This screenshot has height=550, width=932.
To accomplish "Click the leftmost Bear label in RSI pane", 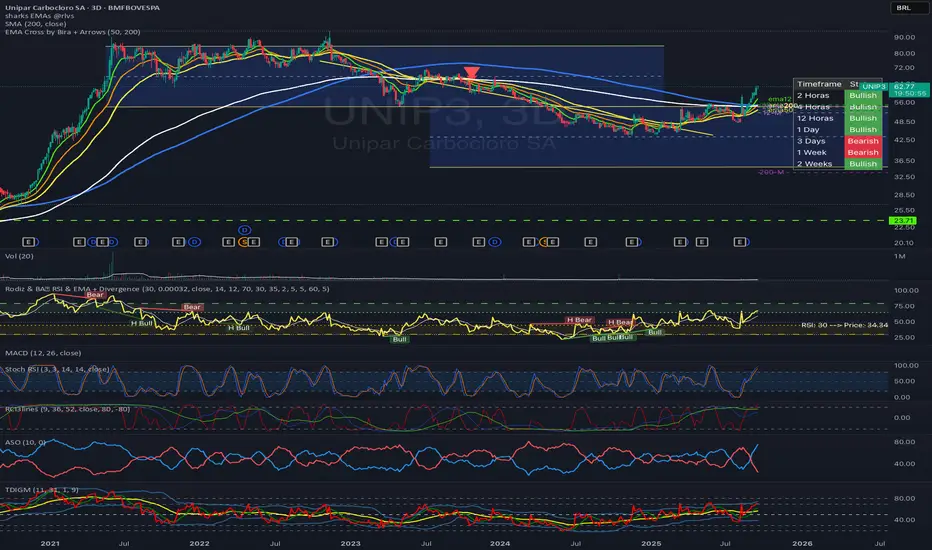I will 95,294.
